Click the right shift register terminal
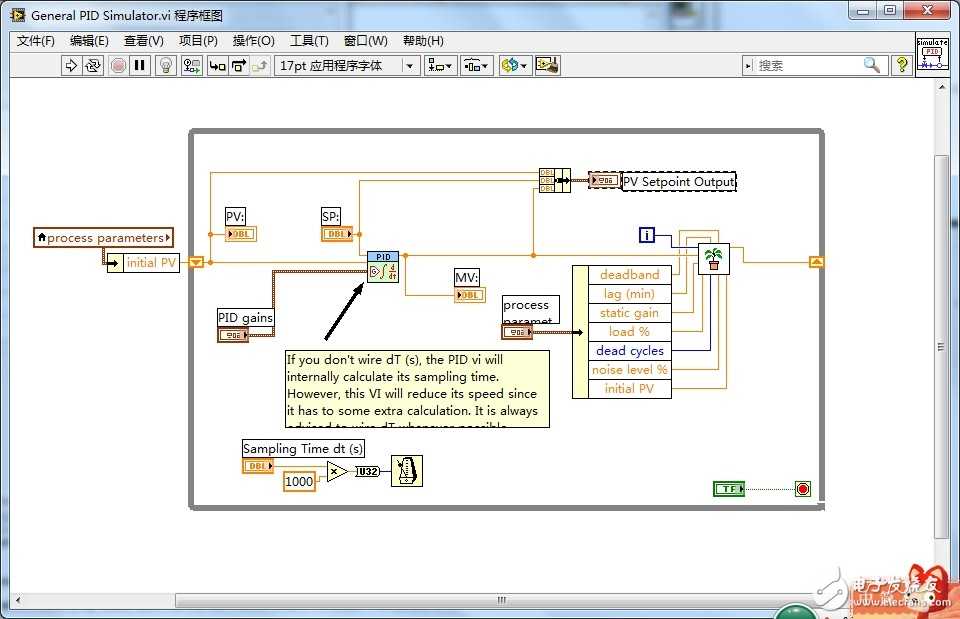The width and height of the screenshot is (960, 619). 817,262
